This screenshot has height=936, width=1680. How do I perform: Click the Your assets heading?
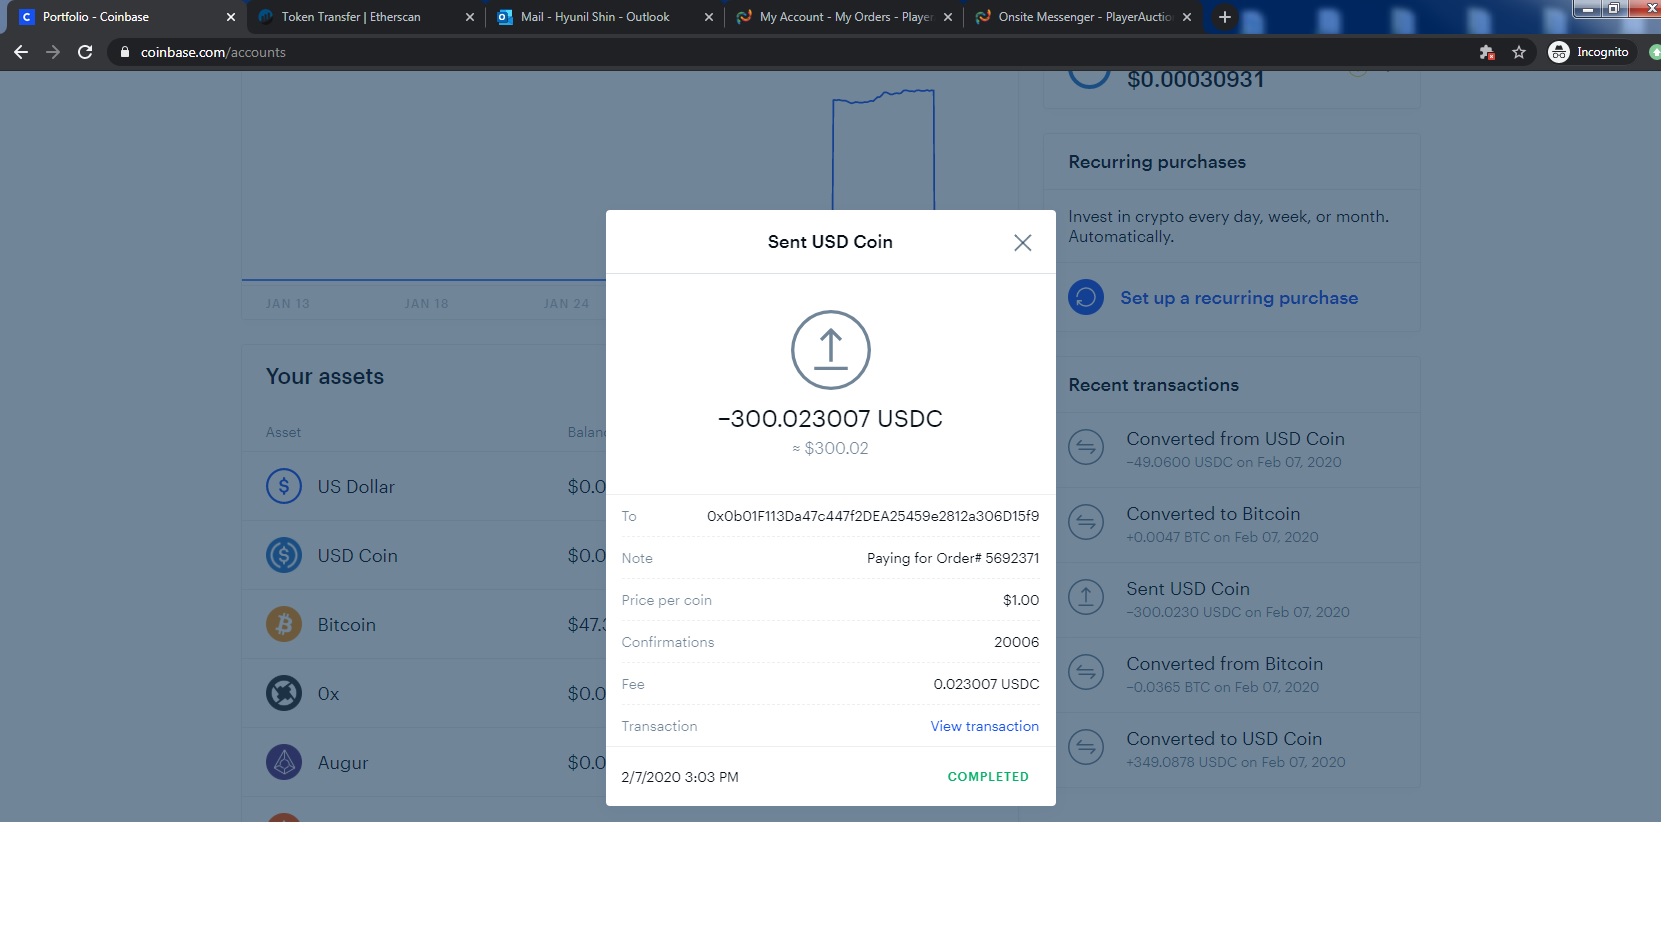click(325, 377)
